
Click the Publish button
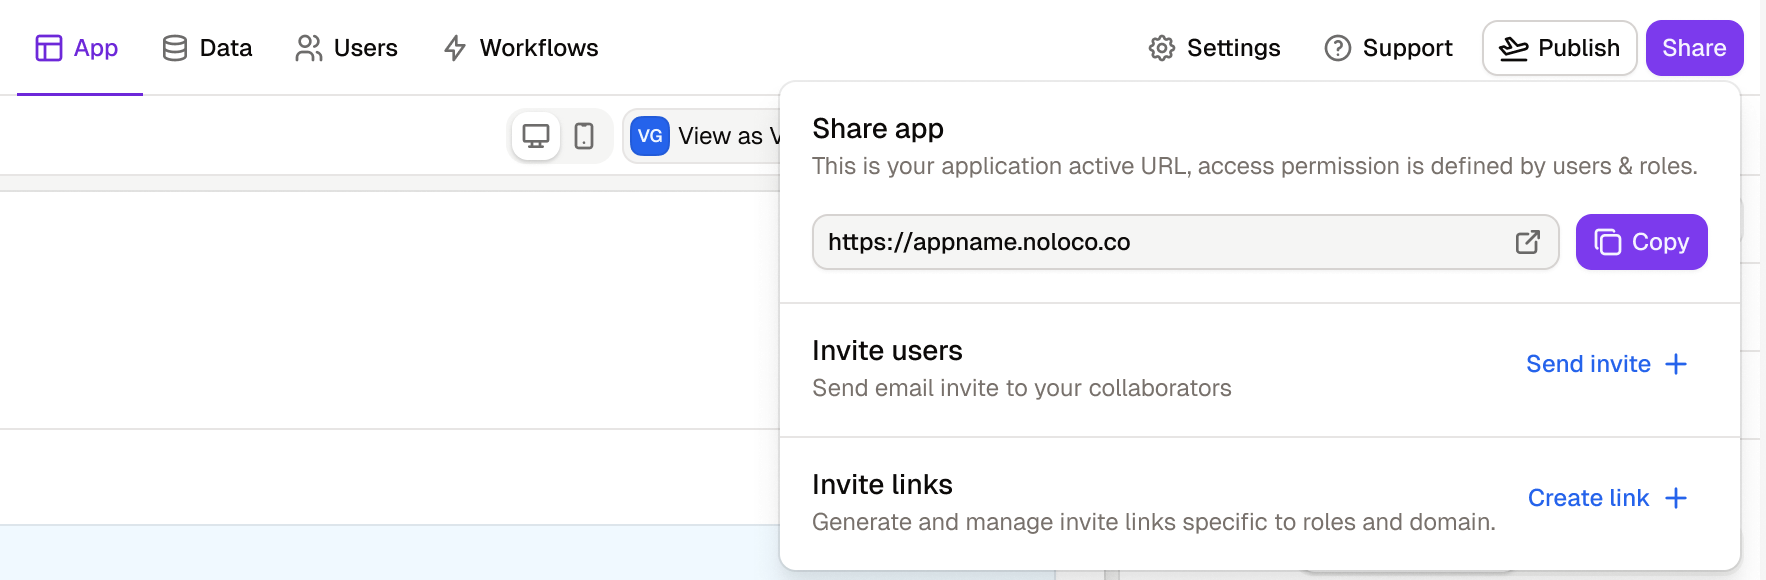click(x=1559, y=48)
